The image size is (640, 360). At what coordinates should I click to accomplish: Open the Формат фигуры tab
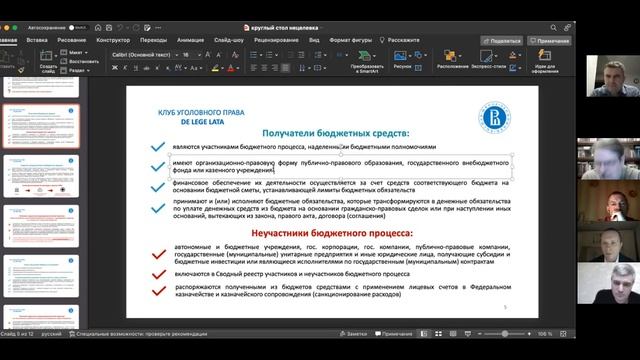click(x=350, y=40)
